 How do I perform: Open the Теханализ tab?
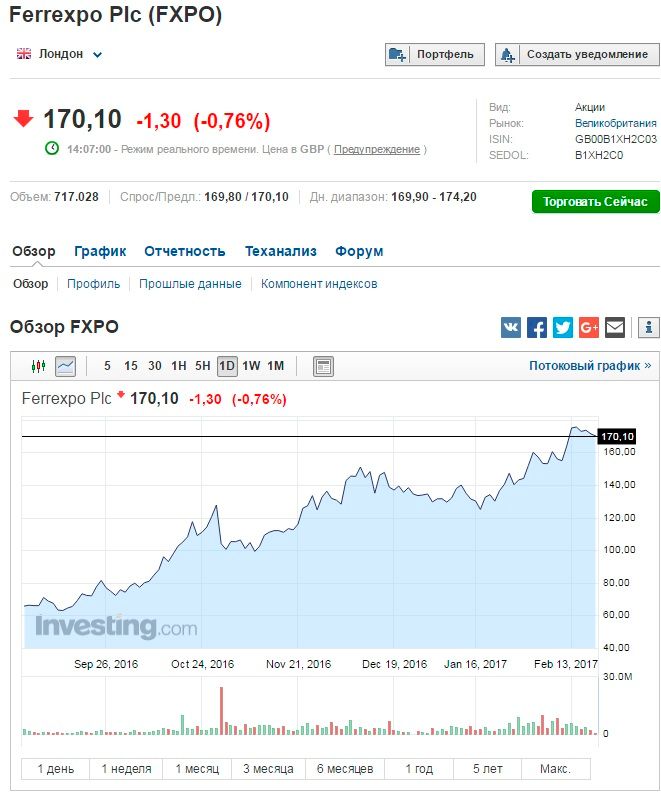[280, 251]
